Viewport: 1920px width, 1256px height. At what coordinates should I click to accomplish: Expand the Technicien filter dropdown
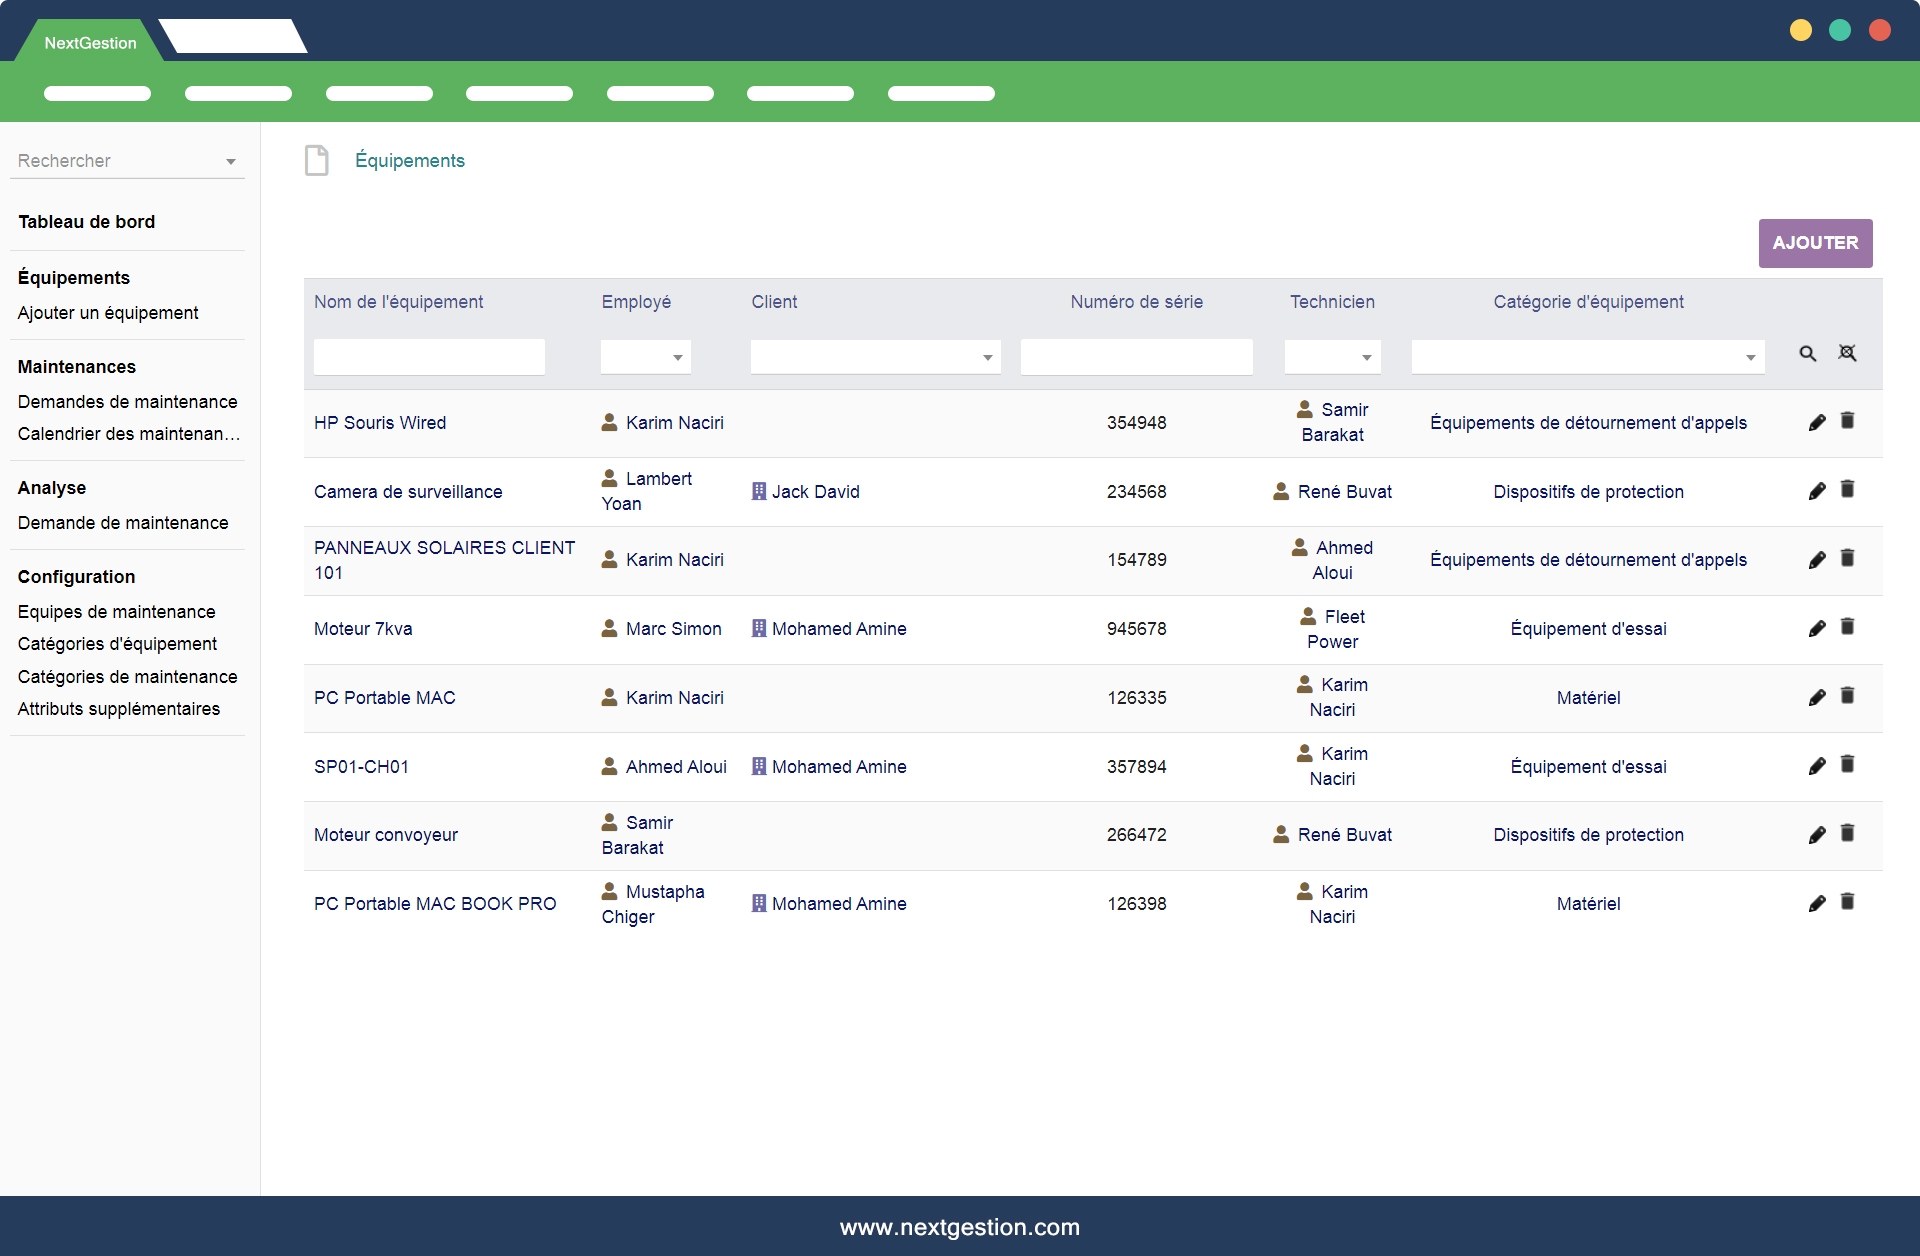[1332, 357]
